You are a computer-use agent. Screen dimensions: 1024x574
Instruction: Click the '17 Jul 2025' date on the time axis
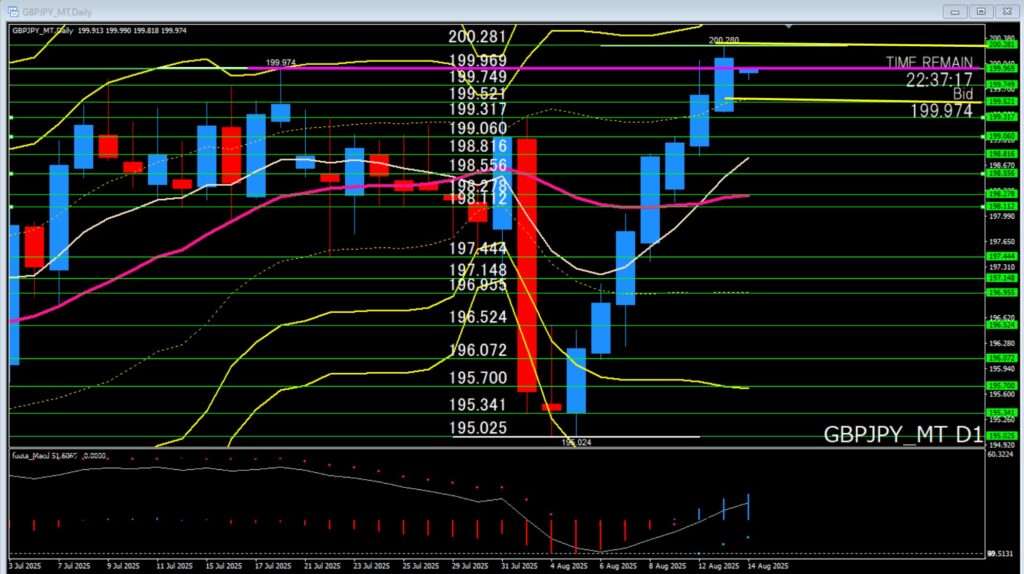pos(272,566)
